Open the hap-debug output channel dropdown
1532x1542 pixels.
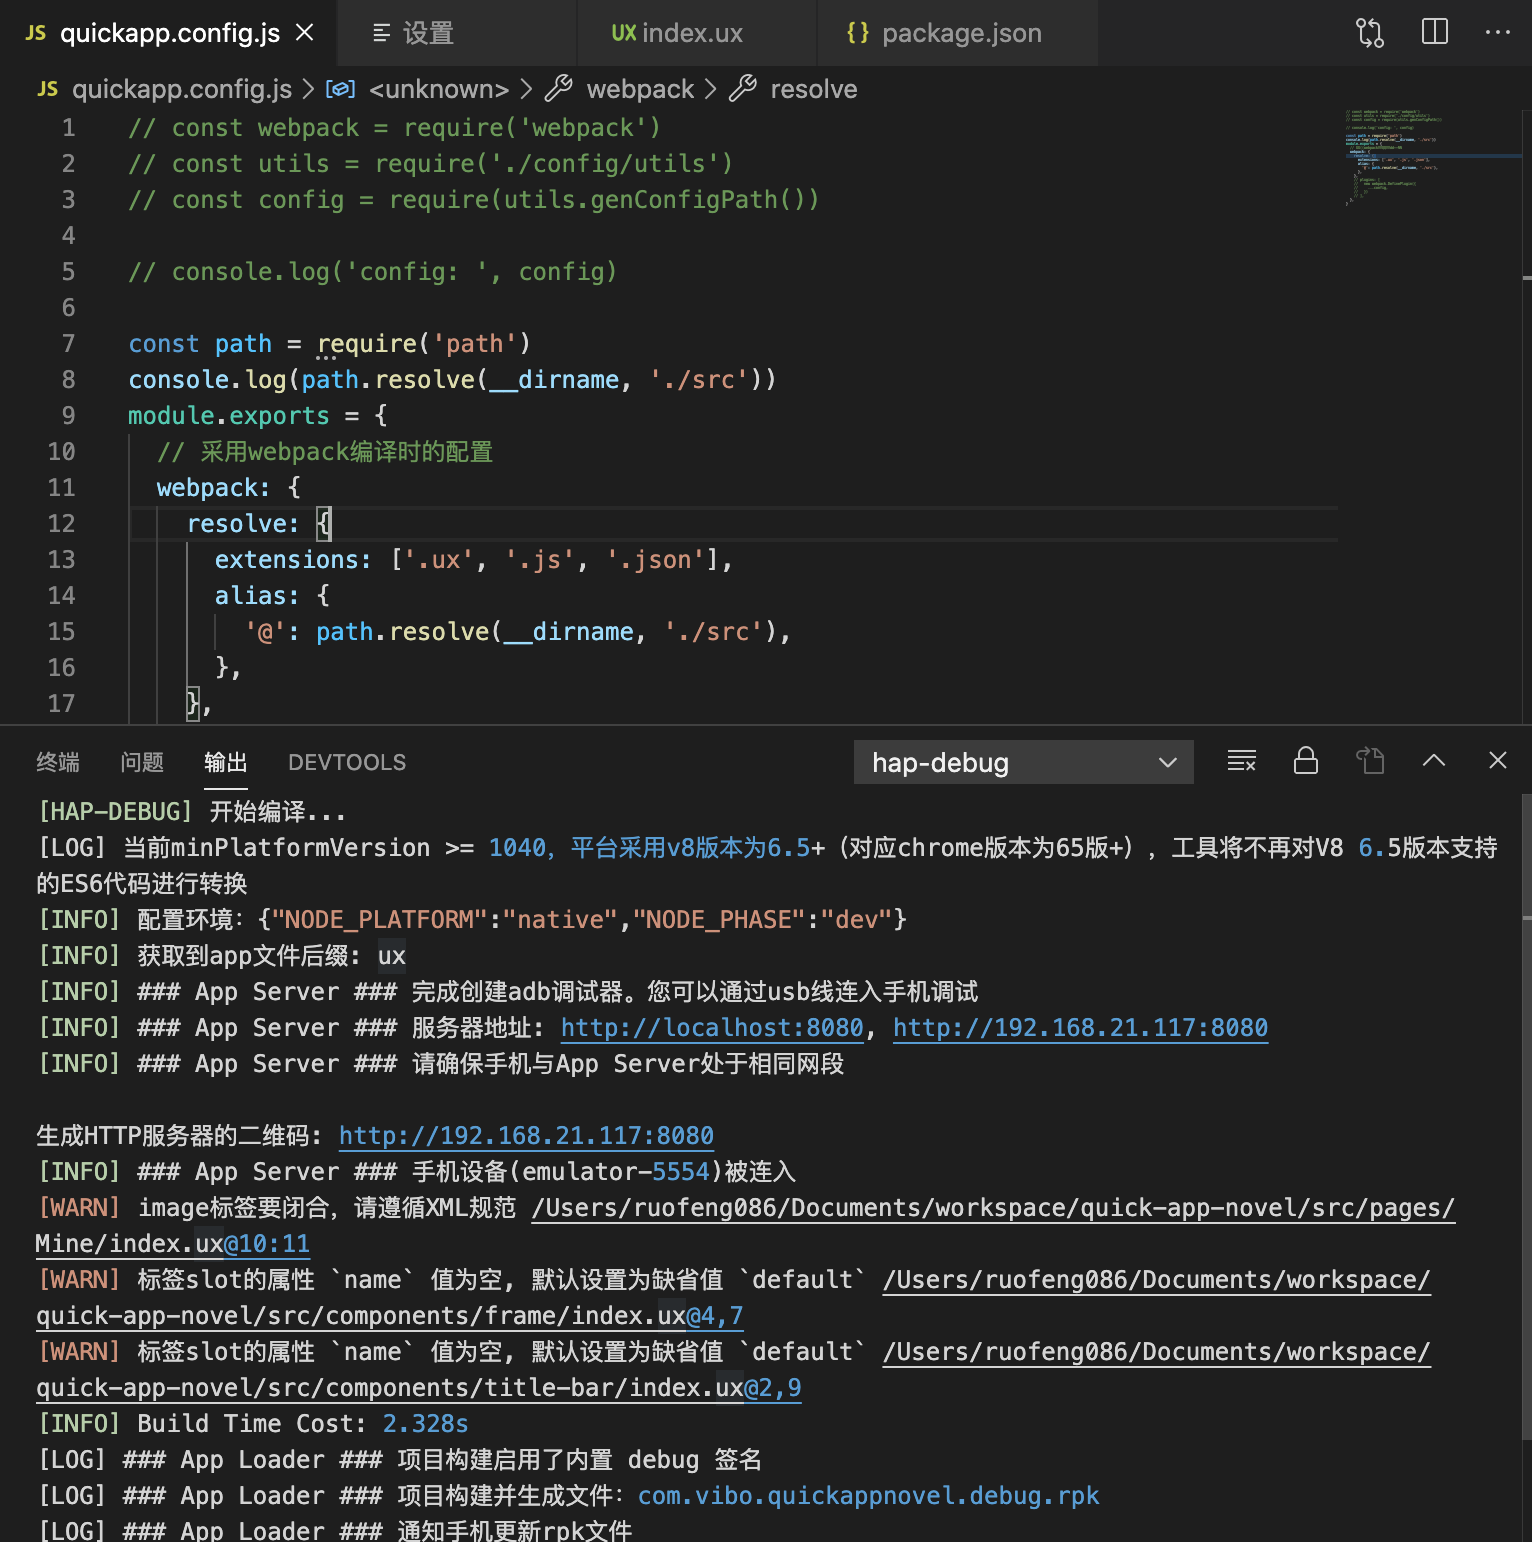point(1022,762)
